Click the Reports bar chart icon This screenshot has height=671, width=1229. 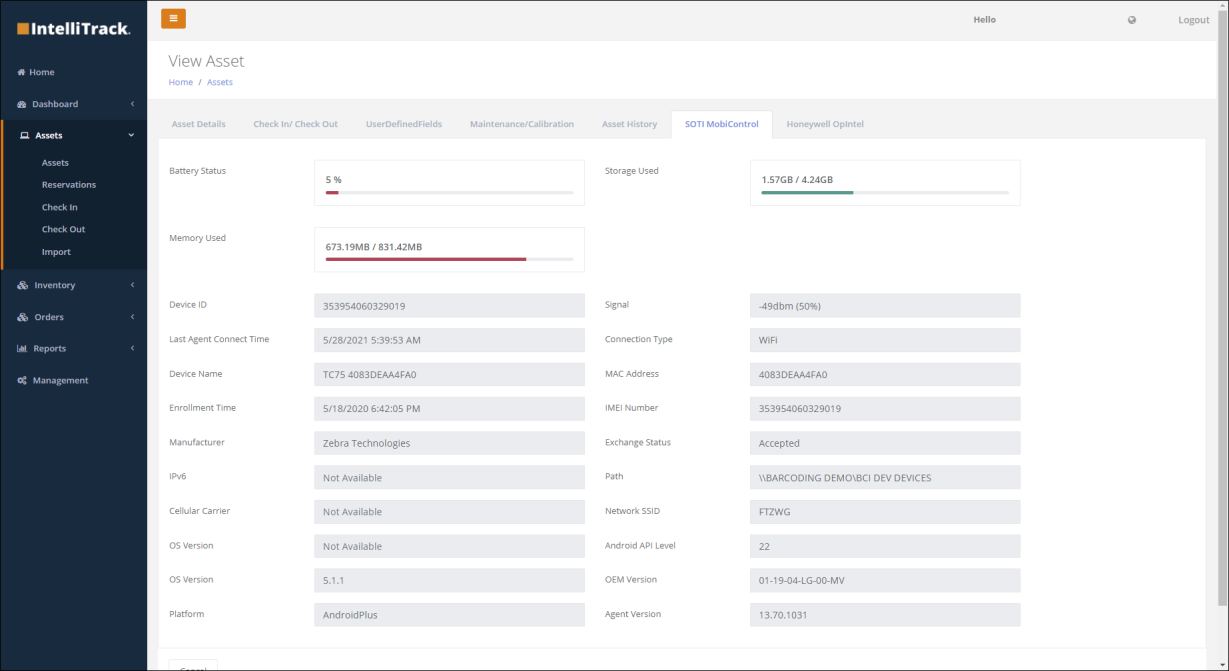[22, 348]
